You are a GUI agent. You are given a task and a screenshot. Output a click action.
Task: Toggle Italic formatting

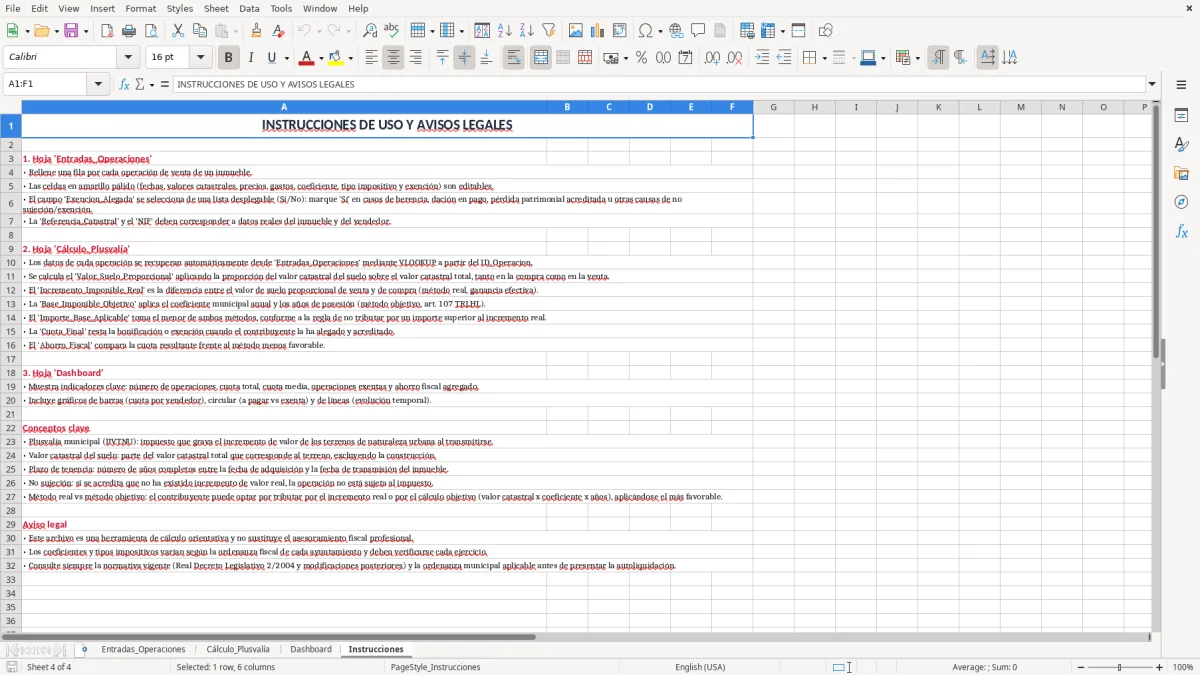coord(251,58)
